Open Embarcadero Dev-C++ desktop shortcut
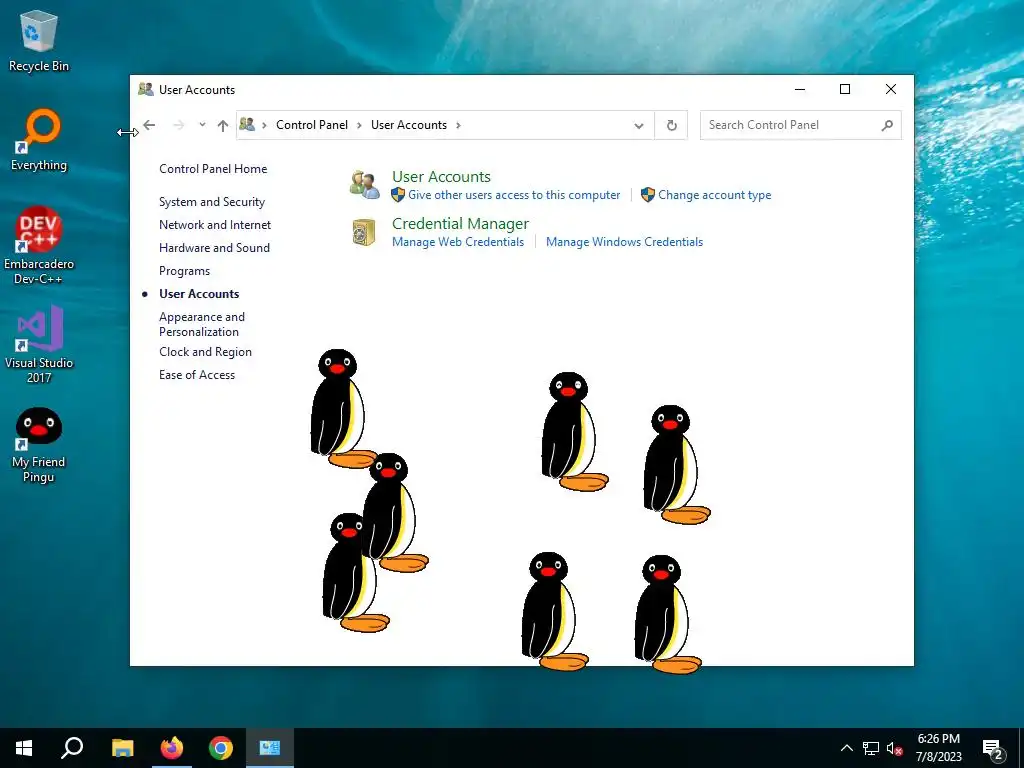This screenshot has height=768, width=1024. tap(39, 246)
